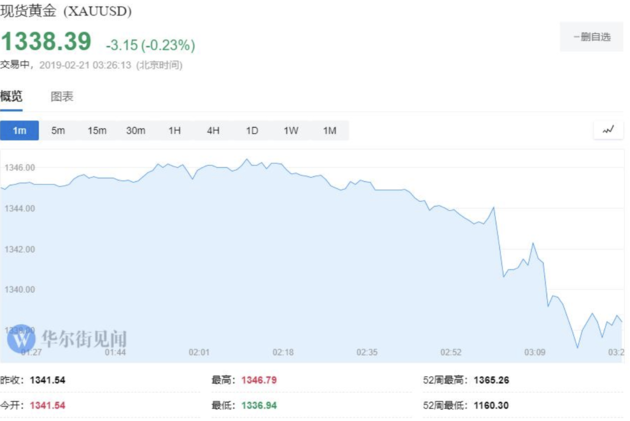
Task: Click the 华尔街见闻 watermark logo
Action: click(x=68, y=339)
